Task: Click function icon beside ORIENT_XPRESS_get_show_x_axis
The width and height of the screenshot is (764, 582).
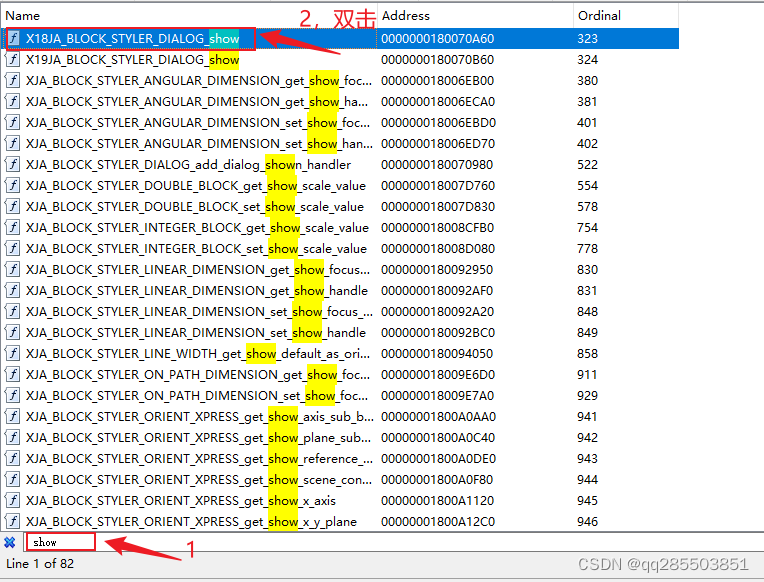Action: (13, 501)
